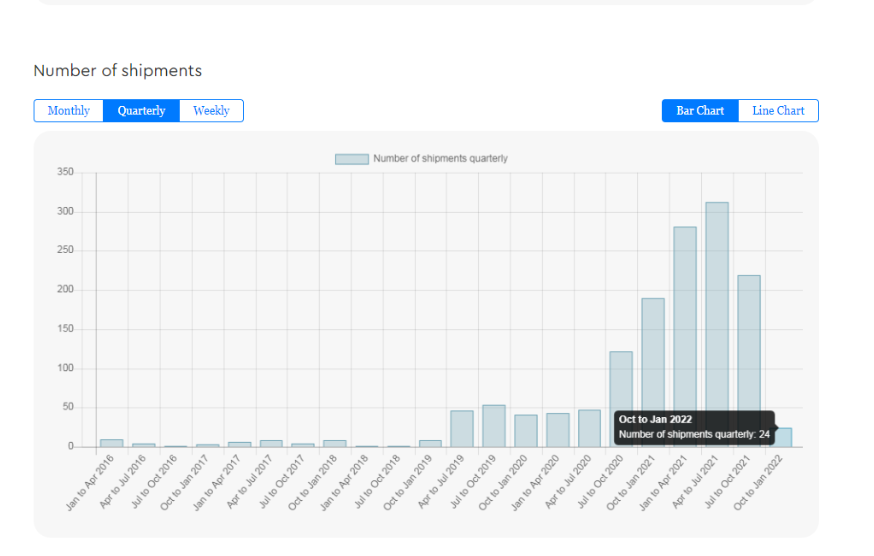Switch to the Line Chart tab
Image resolution: width=874 pixels, height=556 pixels.
tap(778, 111)
